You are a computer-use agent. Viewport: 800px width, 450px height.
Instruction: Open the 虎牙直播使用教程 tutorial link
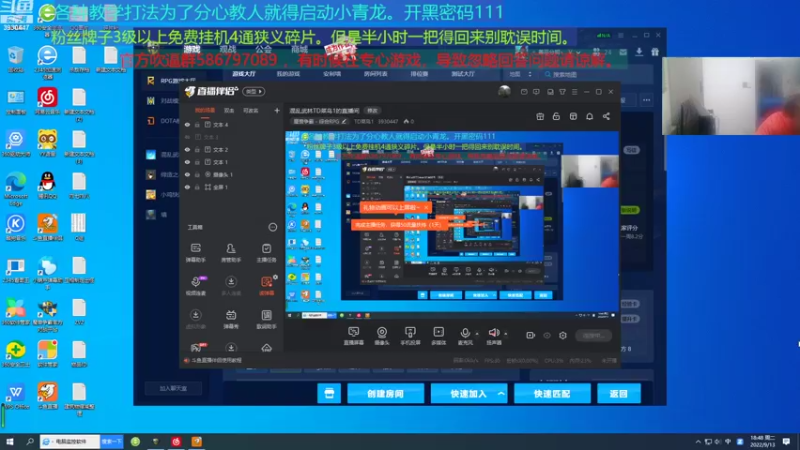(x=216, y=360)
